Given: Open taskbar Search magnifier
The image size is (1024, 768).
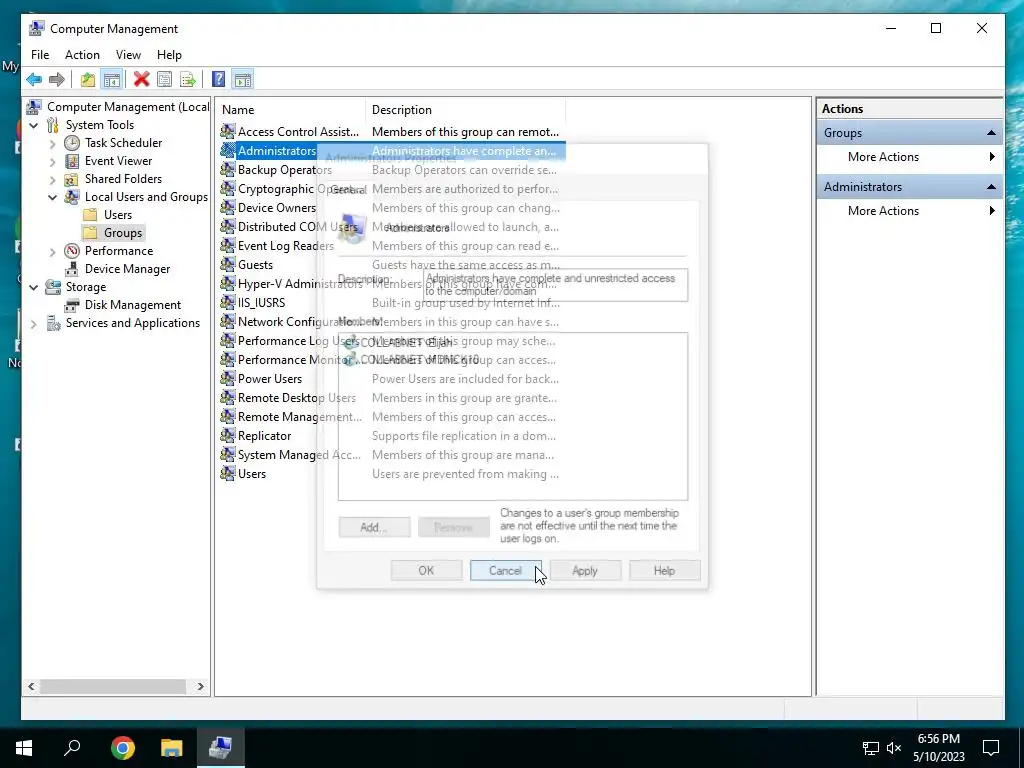Looking at the screenshot, I should [72, 748].
